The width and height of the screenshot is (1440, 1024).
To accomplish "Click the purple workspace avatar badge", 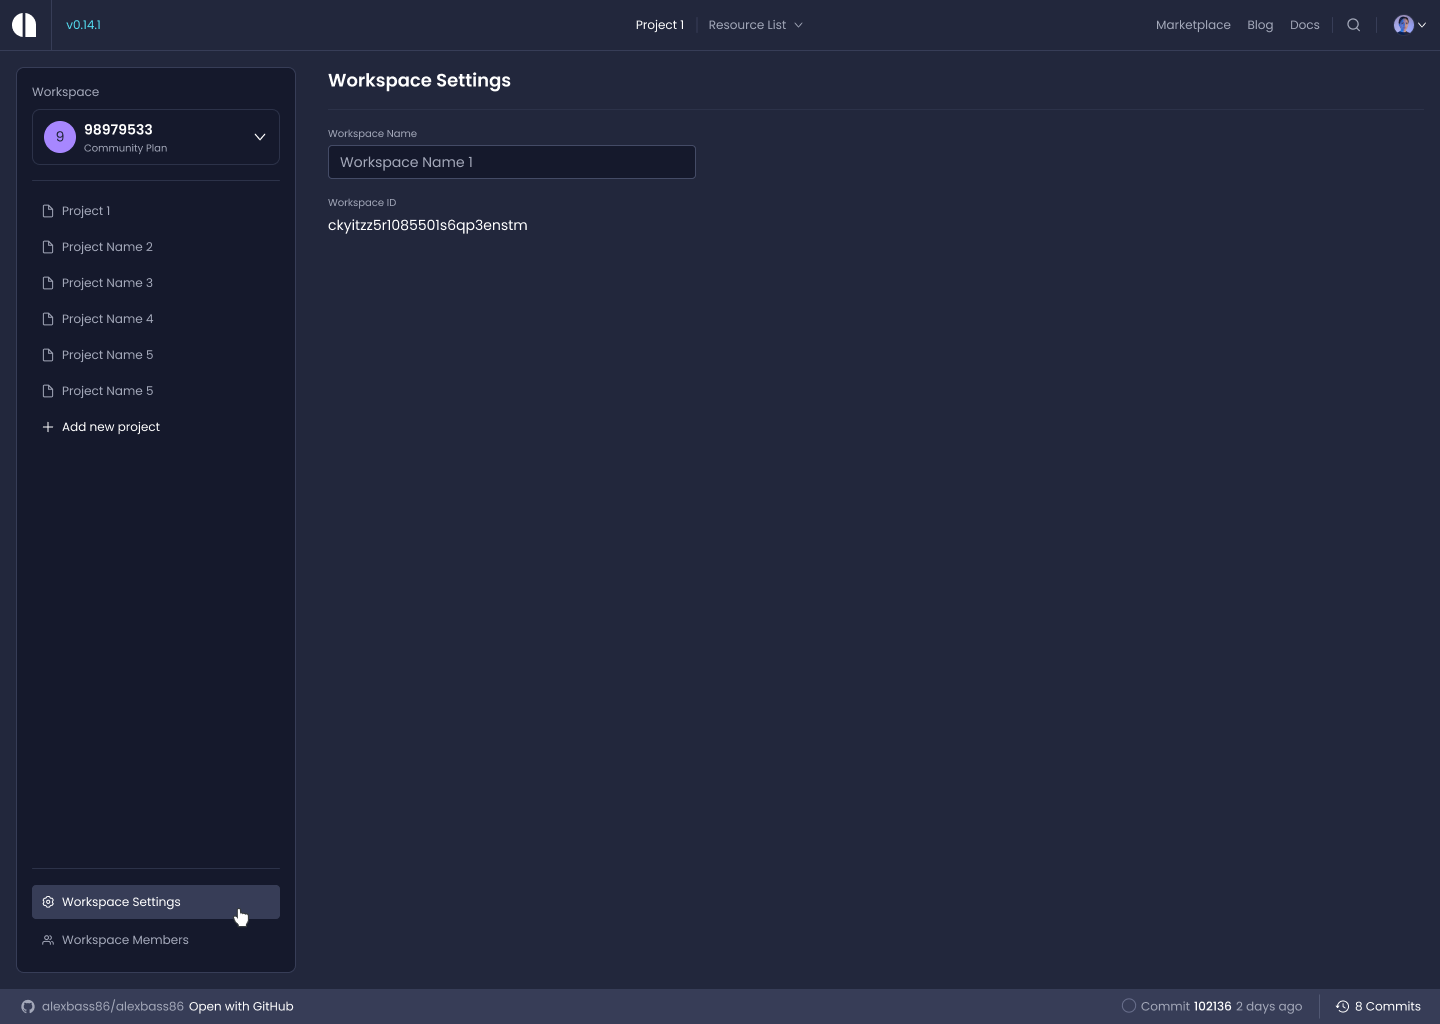I will [59, 137].
